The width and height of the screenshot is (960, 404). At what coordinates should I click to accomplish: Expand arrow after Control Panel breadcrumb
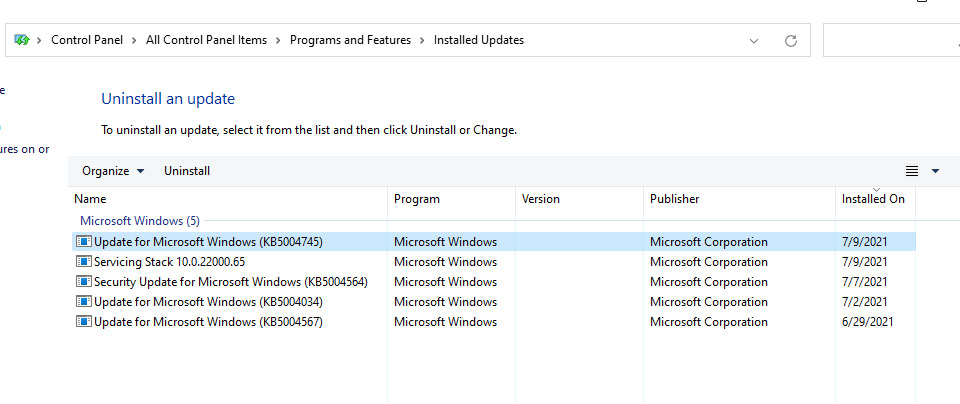(x=134, y=40)
